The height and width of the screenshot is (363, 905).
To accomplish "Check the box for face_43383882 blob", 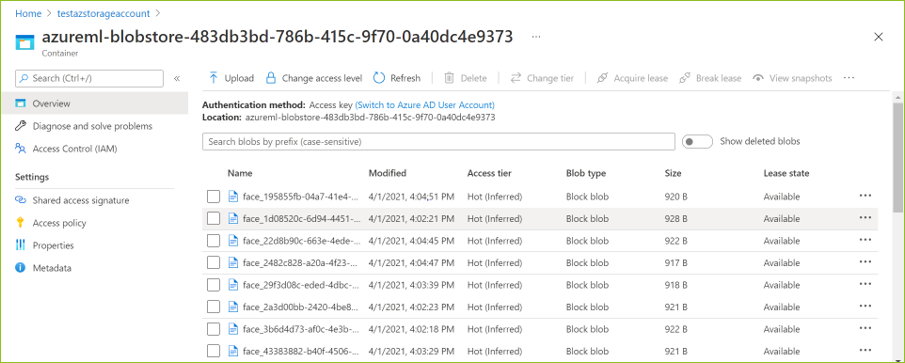I will point(214,351).
